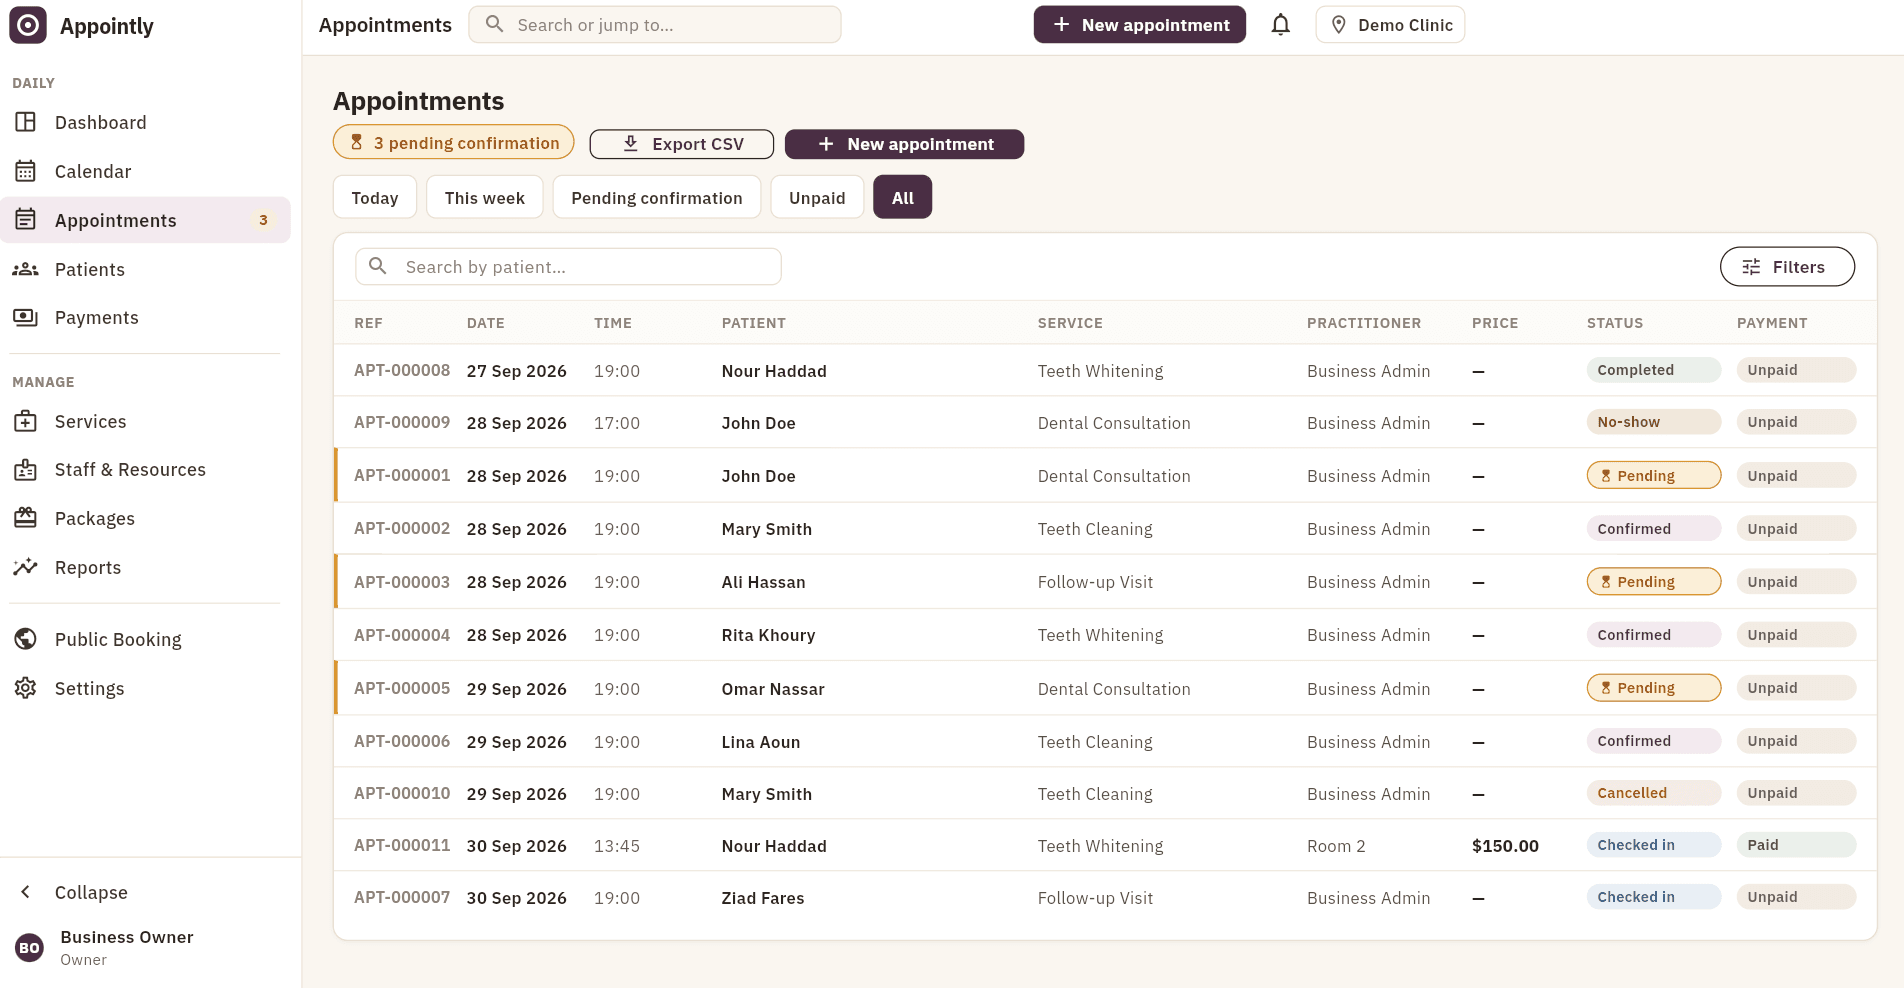The width and height of the screenshot is (1904, 988).
Task: Click patient name Ziad Fares
Action: (763, 898)
